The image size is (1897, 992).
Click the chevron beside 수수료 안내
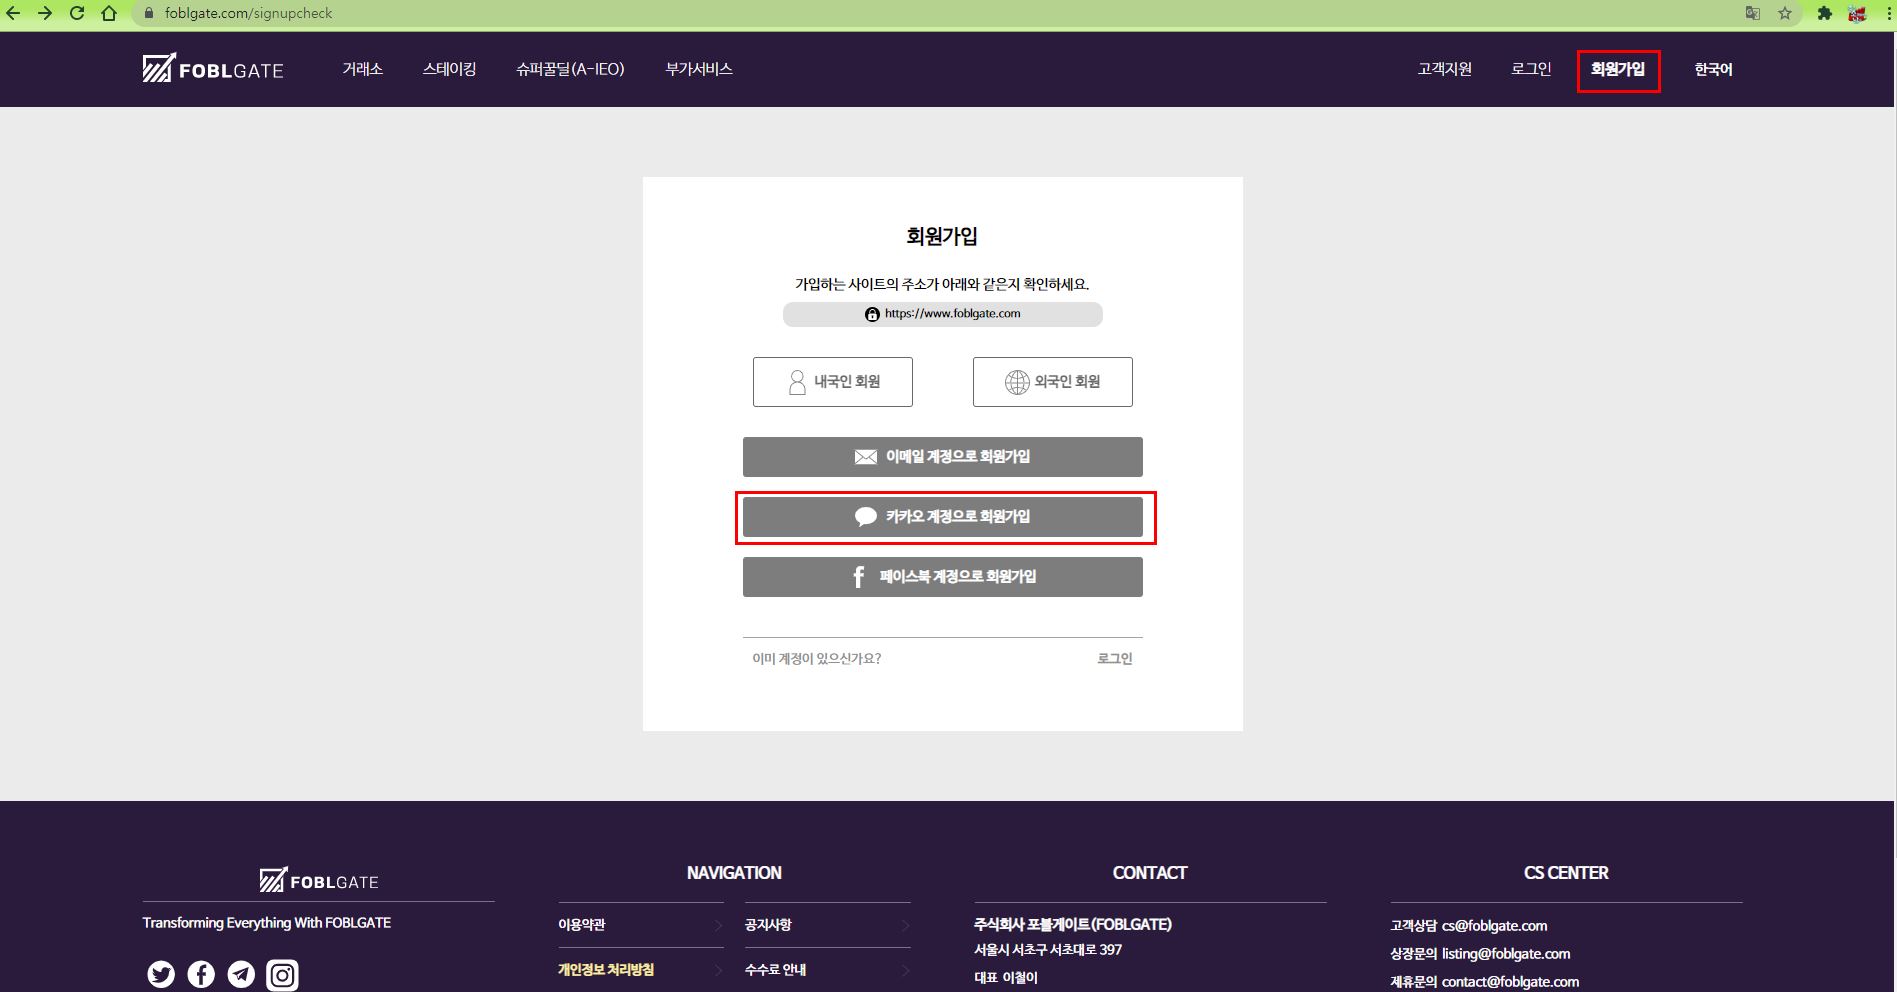pyautogui.click(x=905, y=970)
